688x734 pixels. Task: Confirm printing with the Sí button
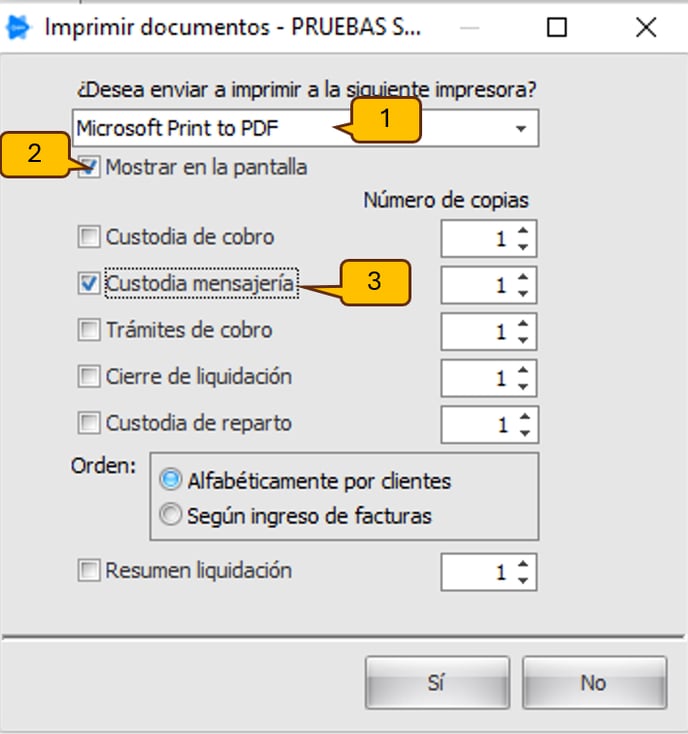coord(437,683)
